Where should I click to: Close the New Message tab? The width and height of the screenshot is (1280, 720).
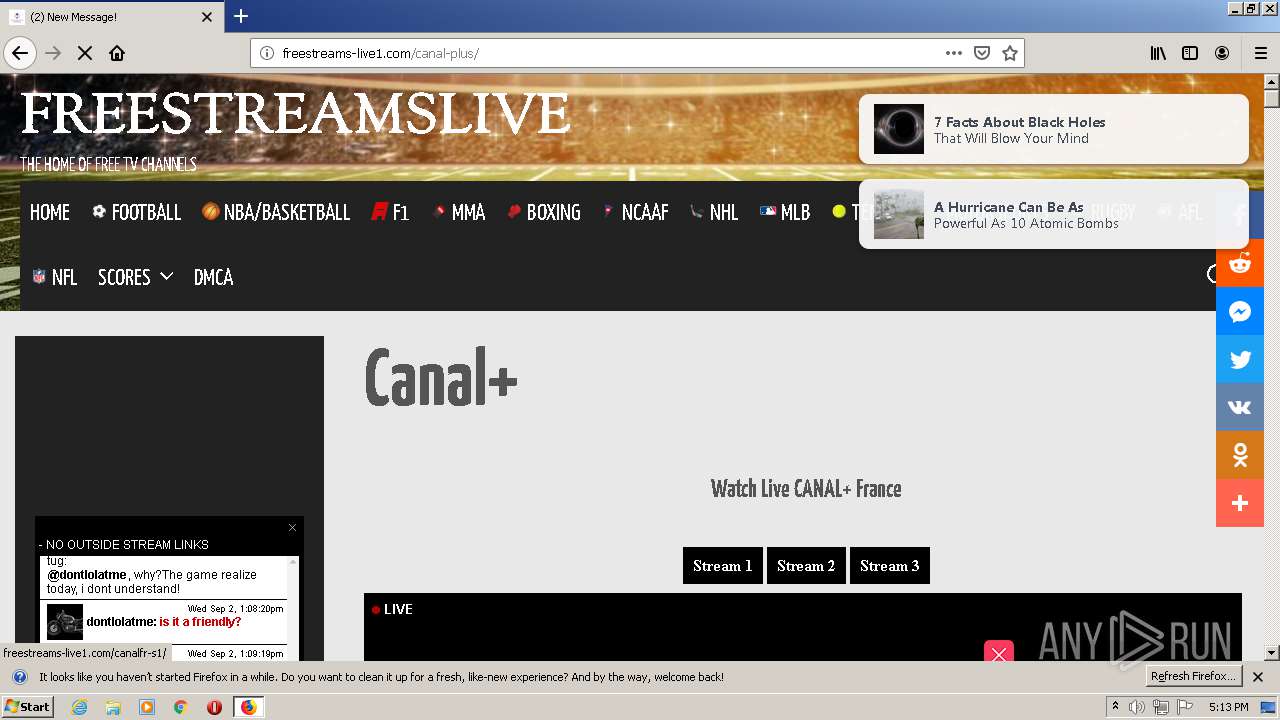207,17
